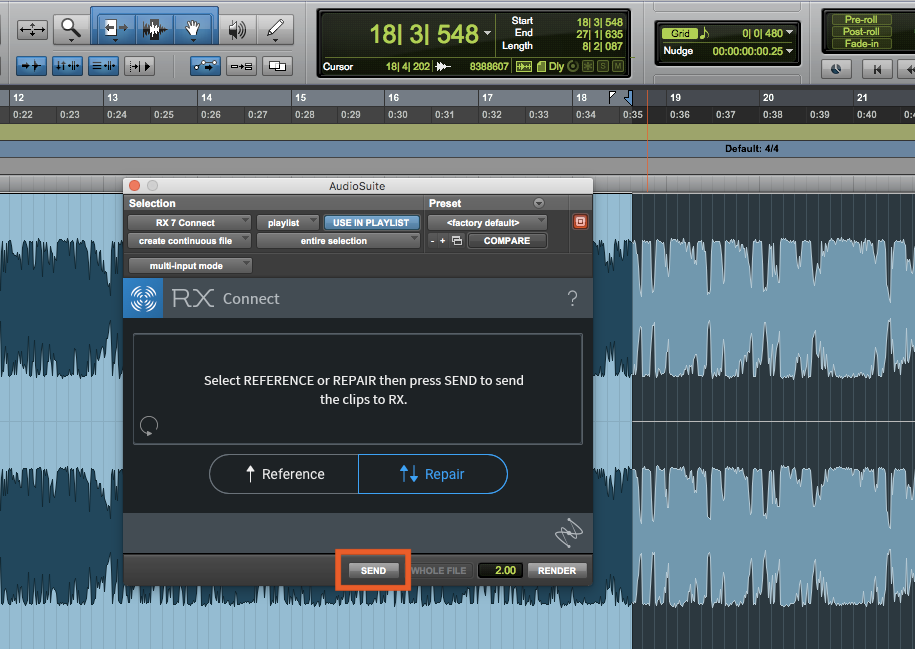Click the timeline insertion icon beside Cursor value

[x=443, y=67]
